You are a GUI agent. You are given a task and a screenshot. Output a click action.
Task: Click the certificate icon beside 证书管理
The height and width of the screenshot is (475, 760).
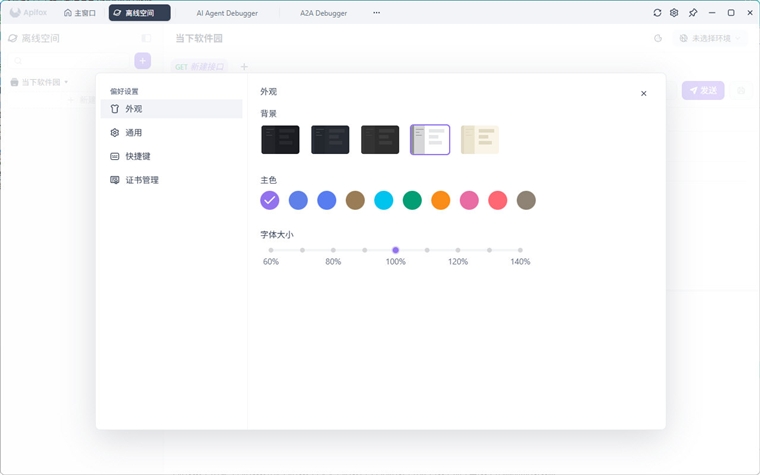point(114,180)
